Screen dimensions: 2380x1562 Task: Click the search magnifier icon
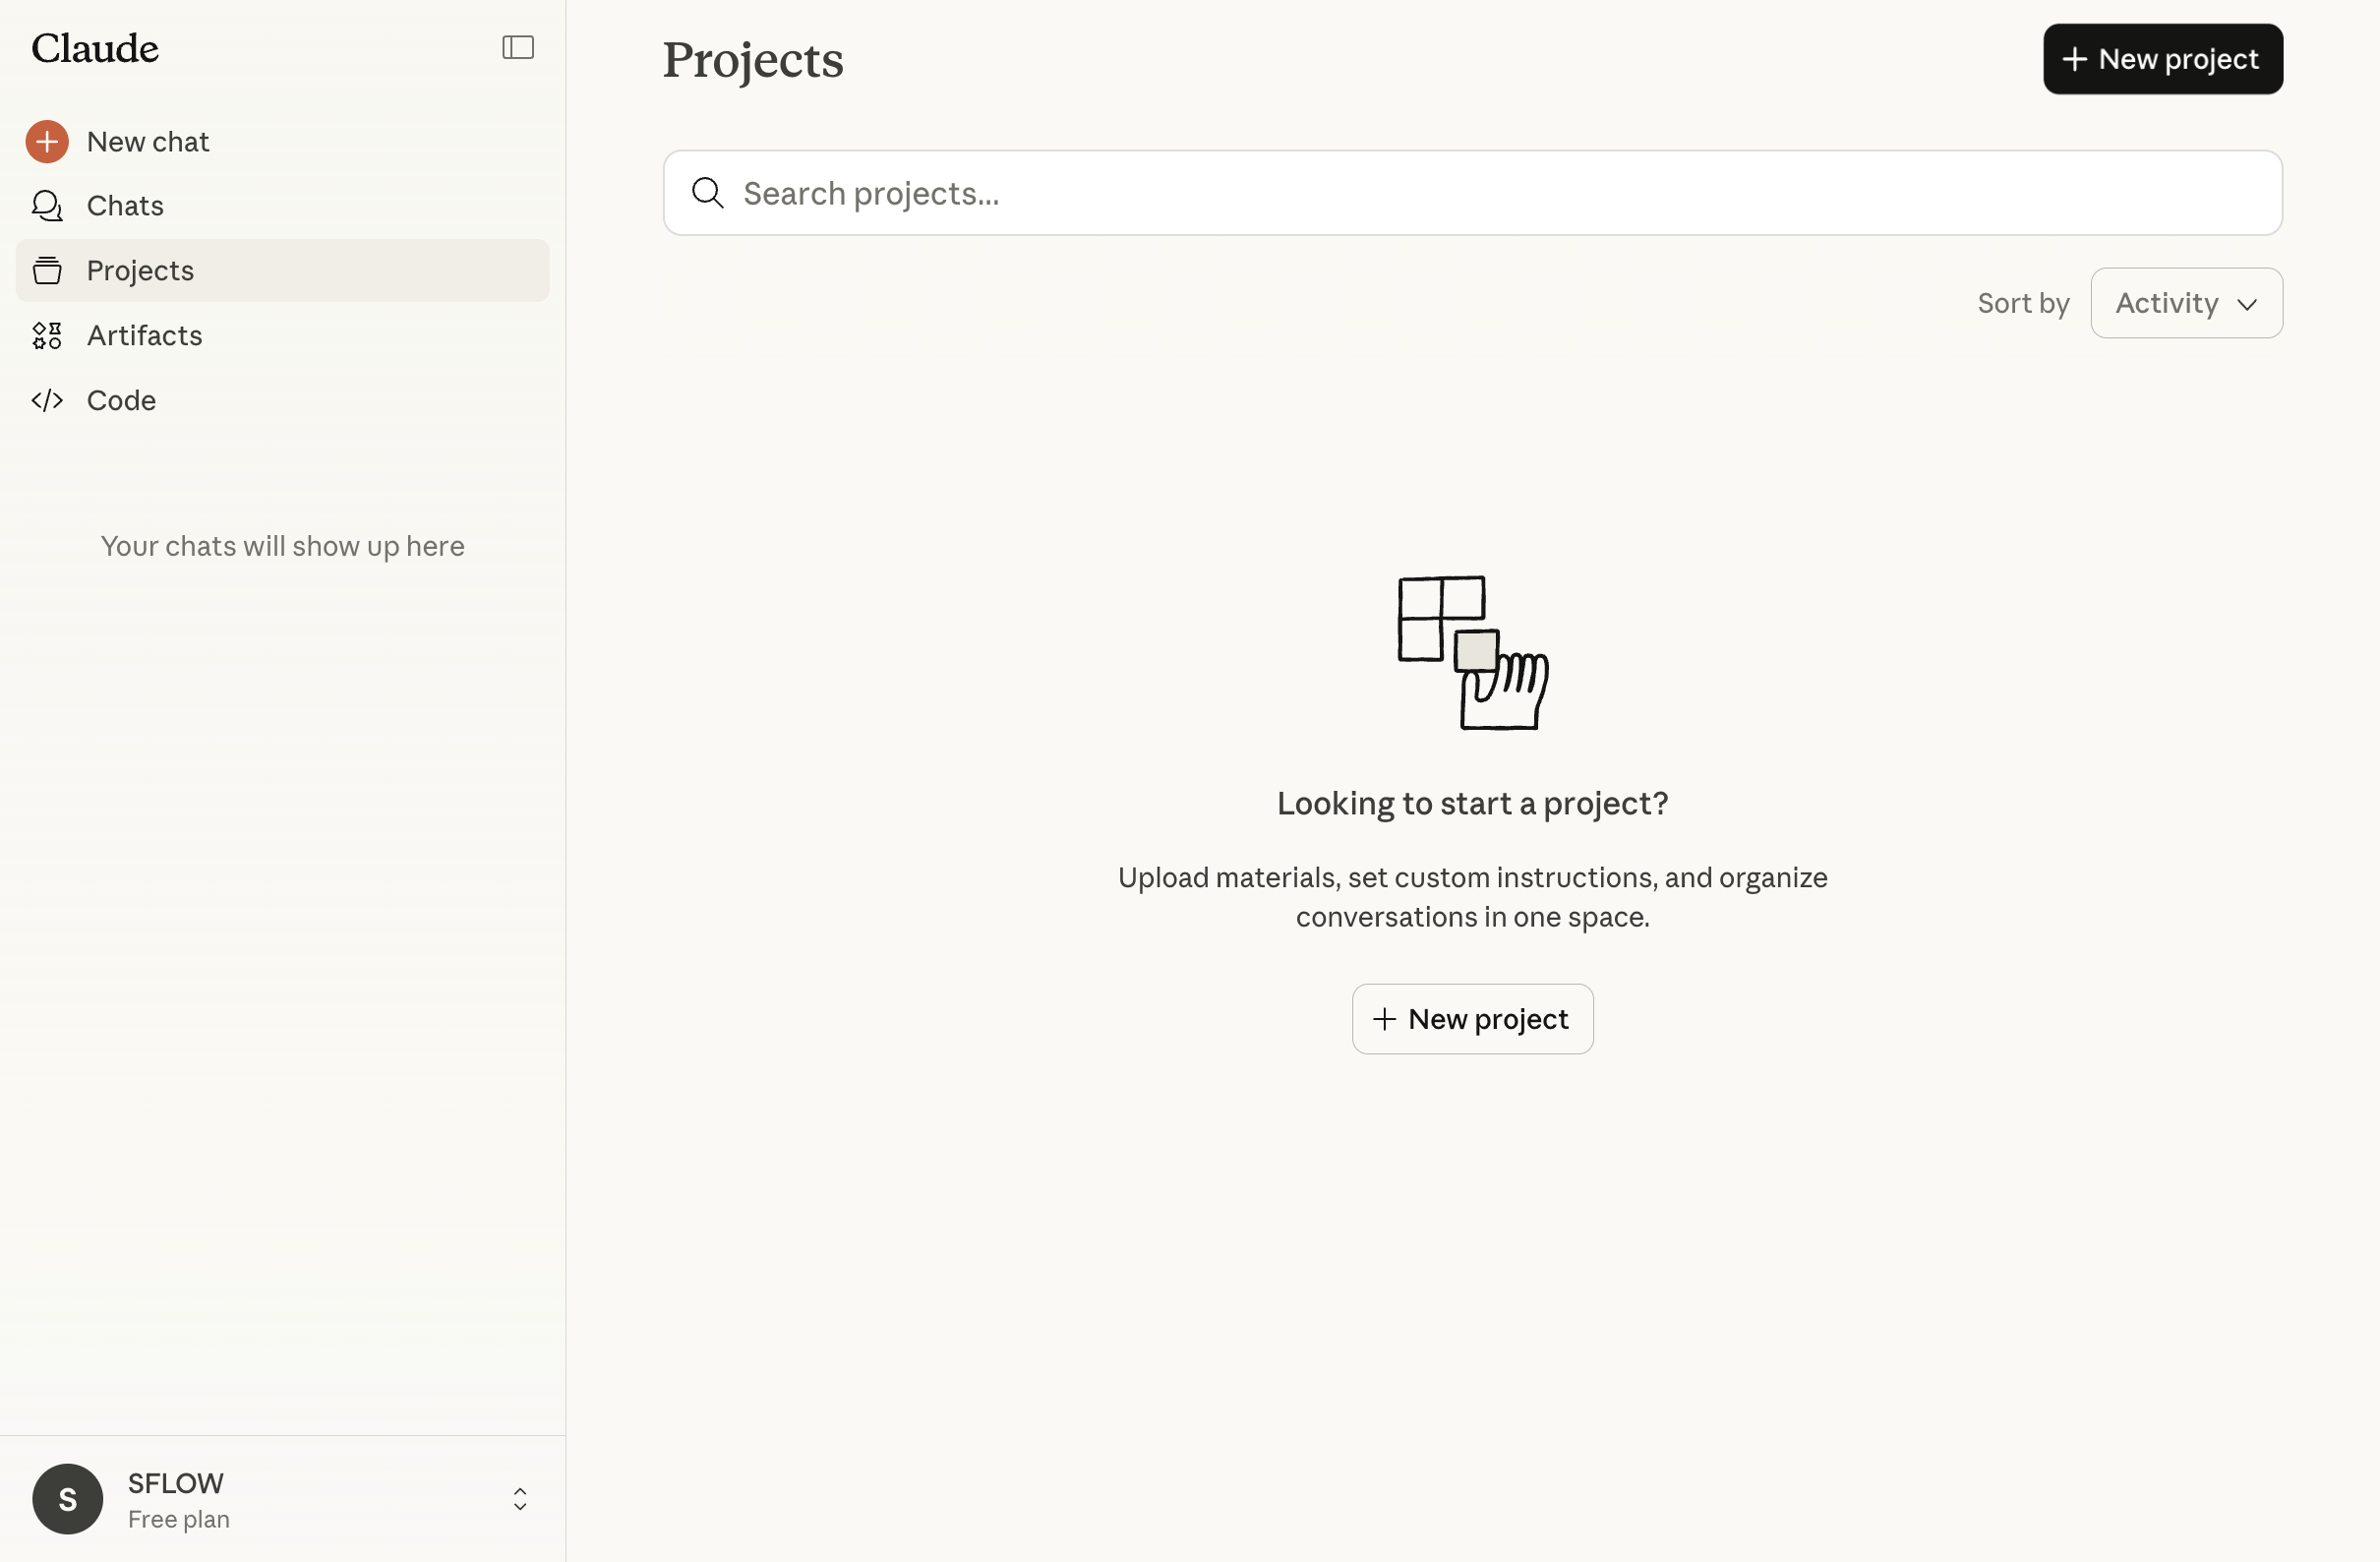pos(707,193)
